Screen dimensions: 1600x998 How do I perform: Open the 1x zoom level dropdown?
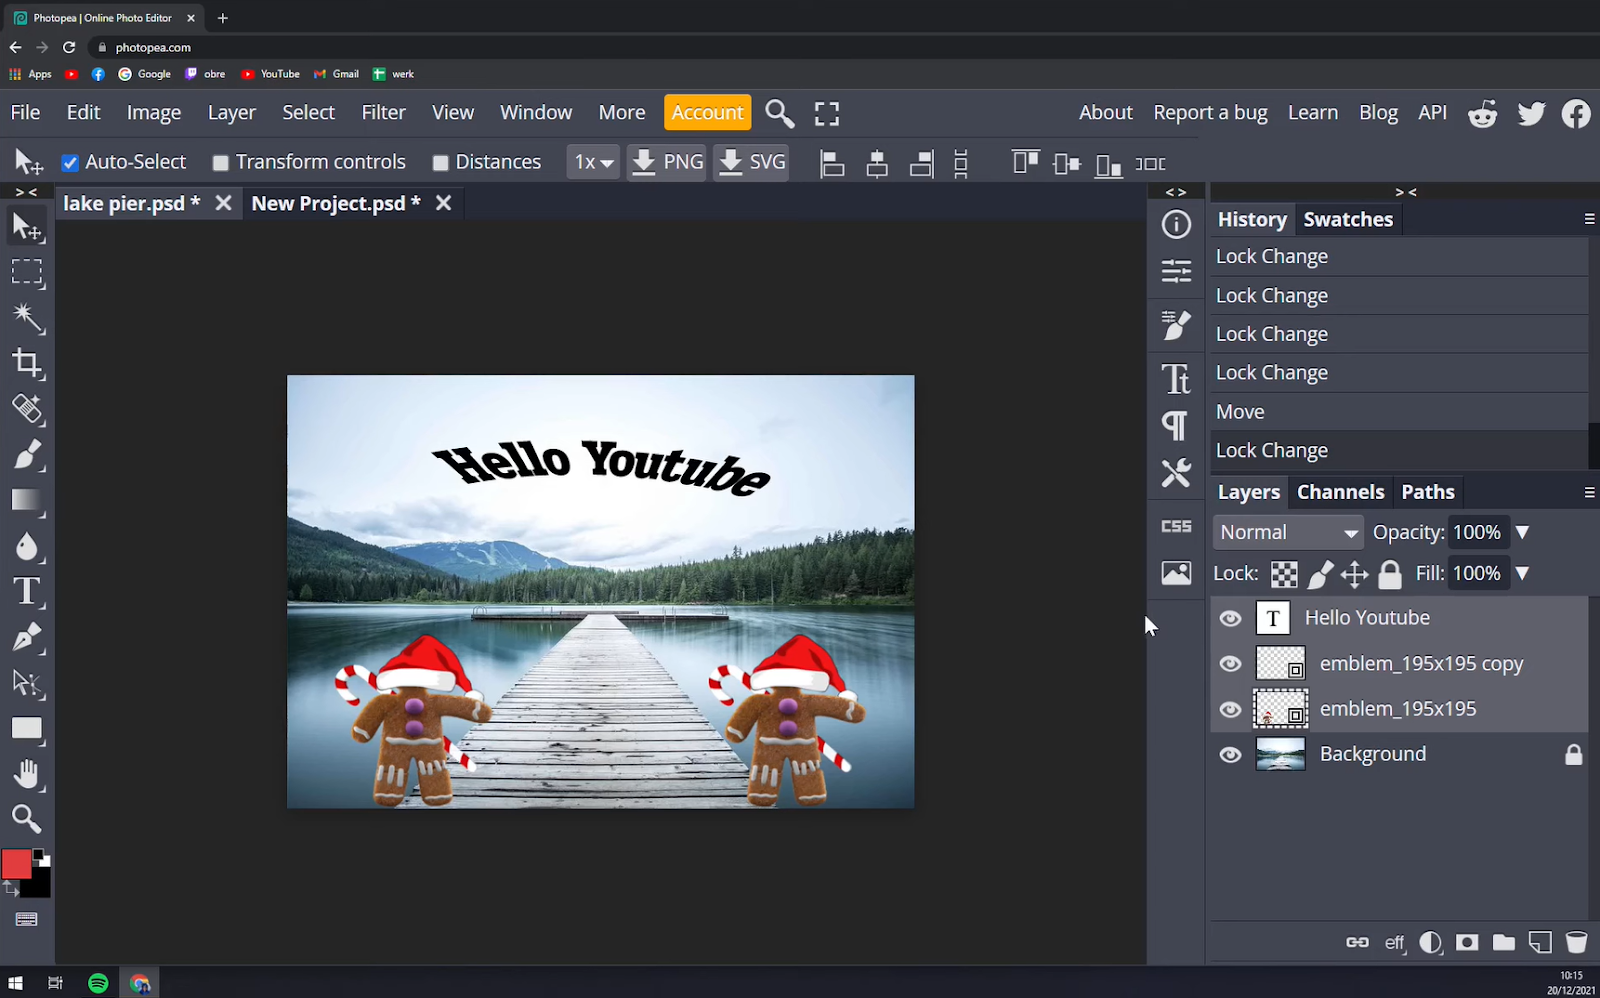[592, 161]
